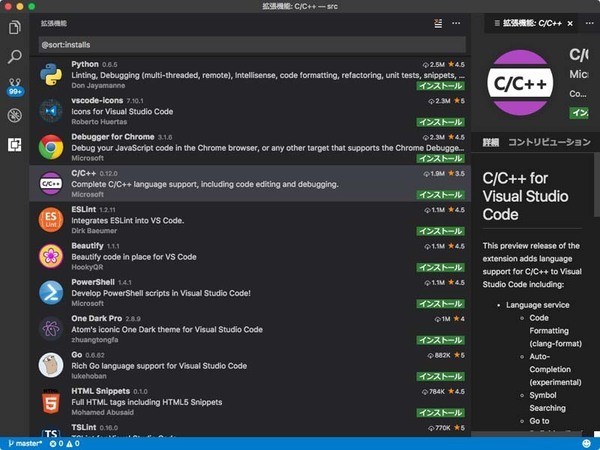600x450 pixels.
Task: Install the vscode-icons extension
Action: click(440, 122)
